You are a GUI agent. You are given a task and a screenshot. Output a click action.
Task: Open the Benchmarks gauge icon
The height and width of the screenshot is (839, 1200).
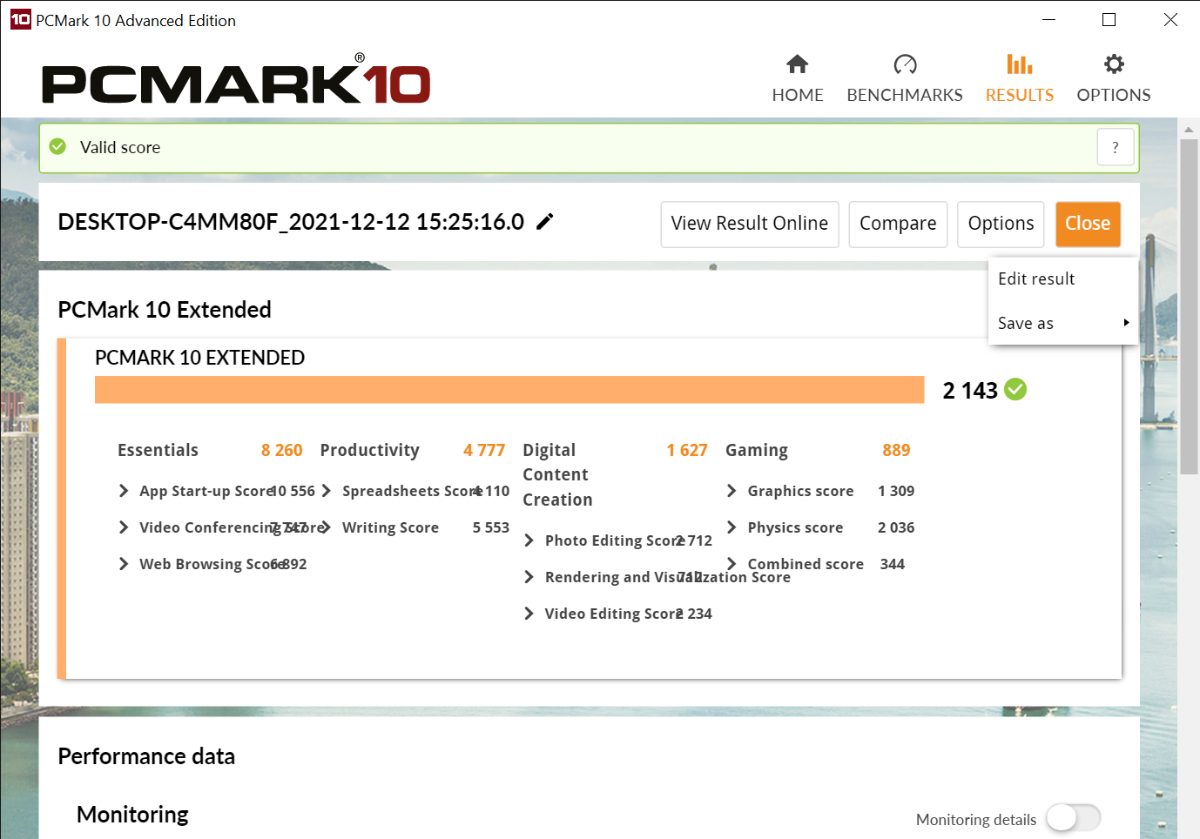904,65
